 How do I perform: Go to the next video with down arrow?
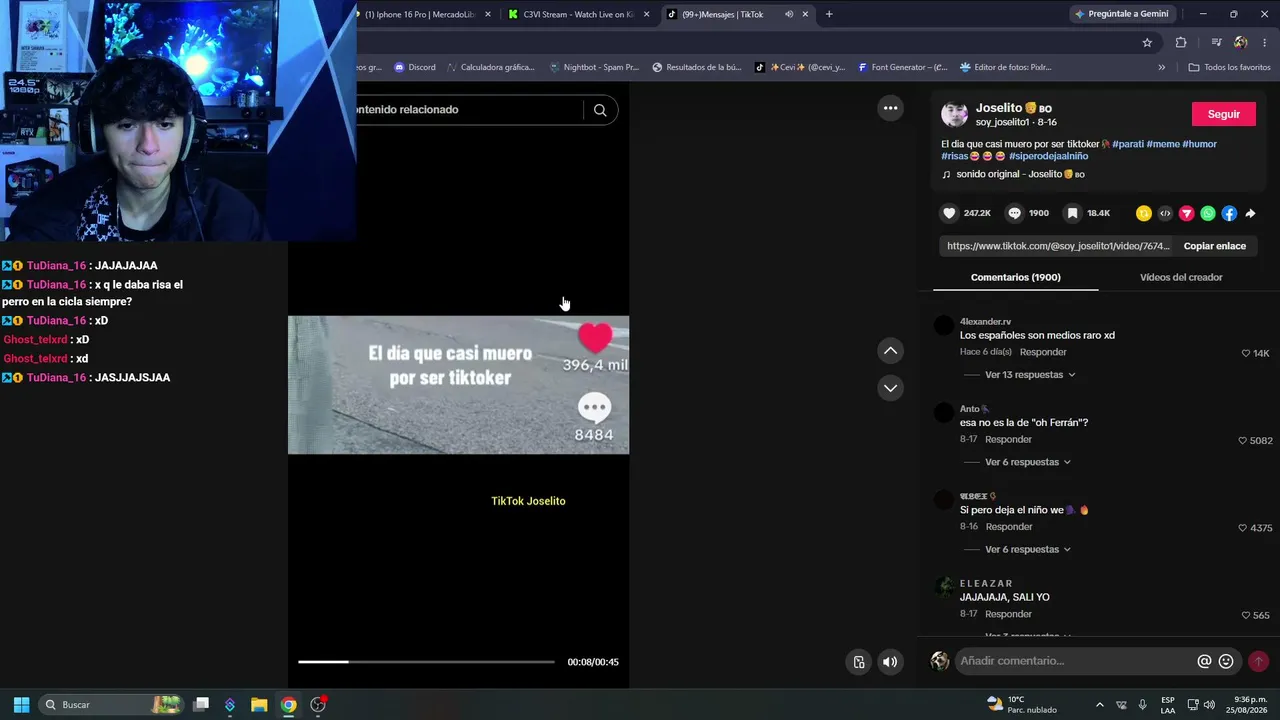(x=890, y=388)
